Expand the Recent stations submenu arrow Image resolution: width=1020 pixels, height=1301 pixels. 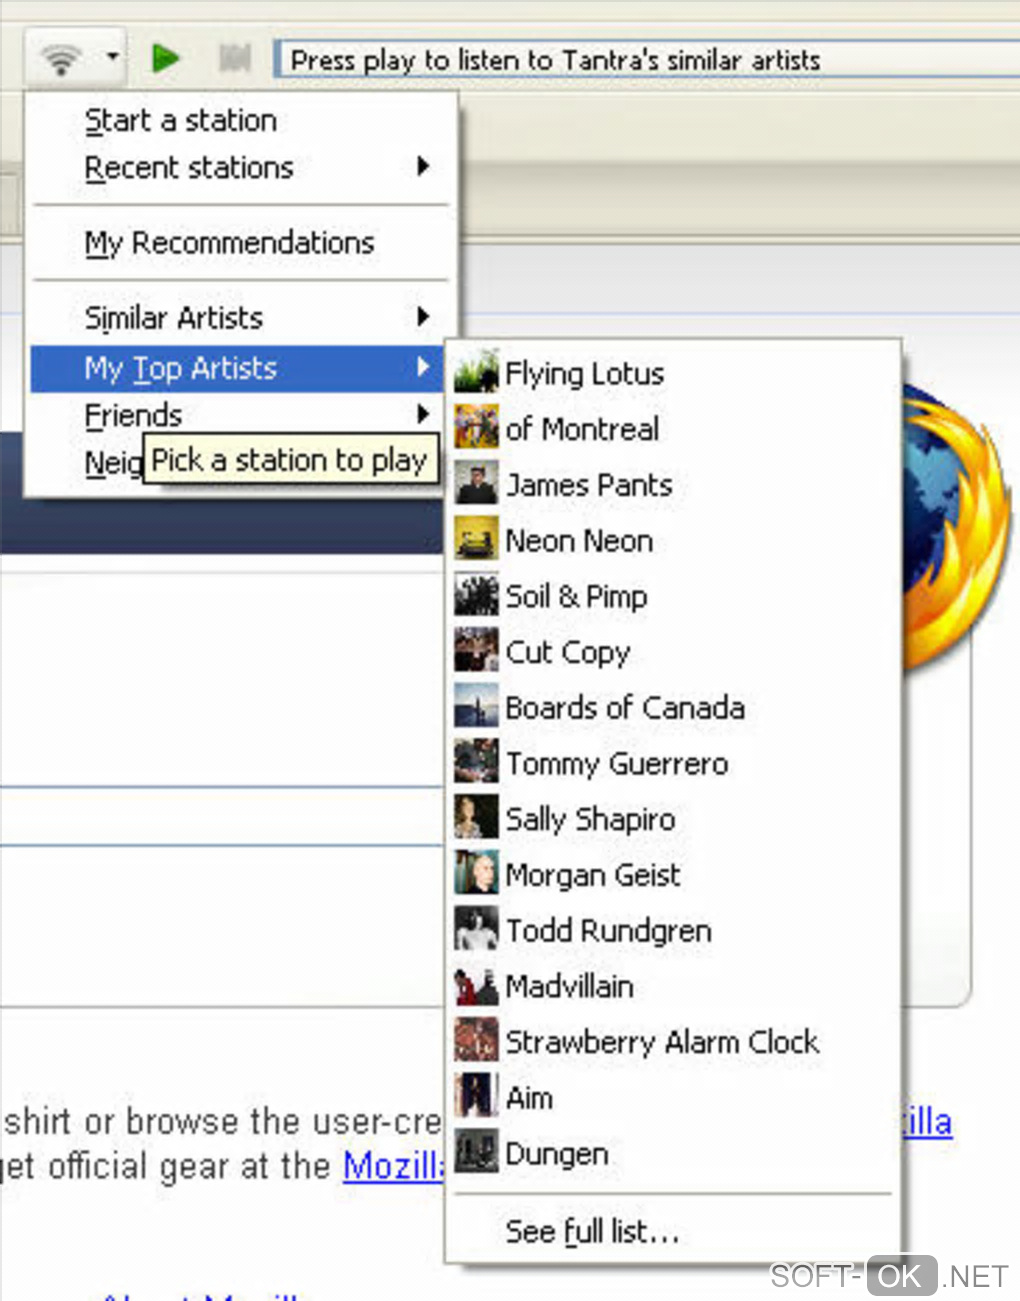[423, 166]
